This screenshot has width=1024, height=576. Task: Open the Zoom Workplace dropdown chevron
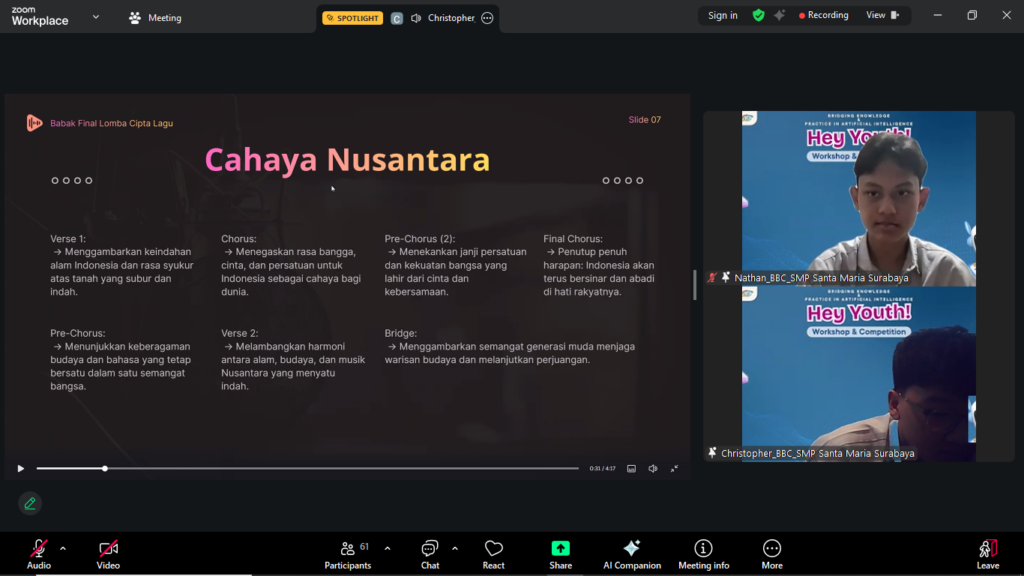point(96,17)
